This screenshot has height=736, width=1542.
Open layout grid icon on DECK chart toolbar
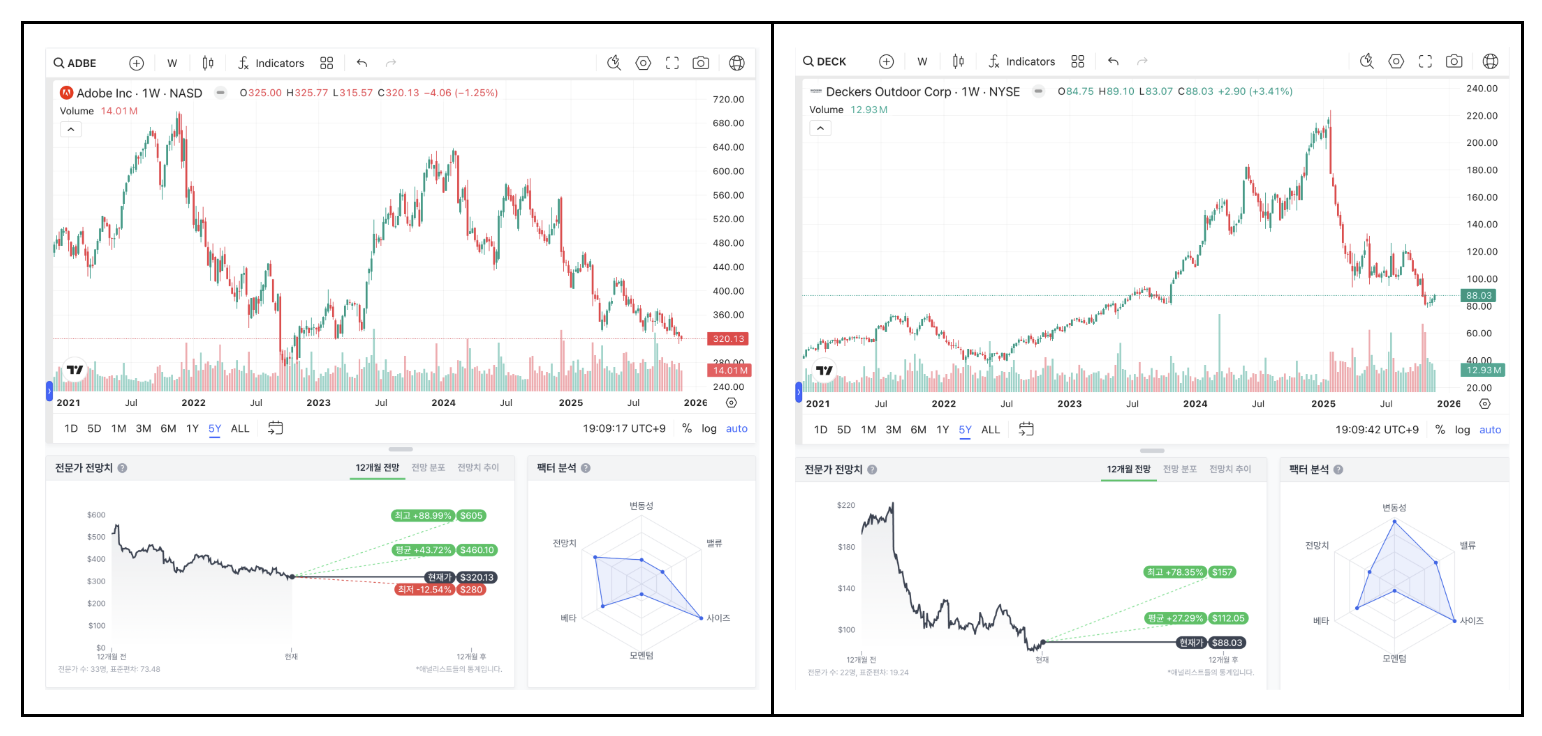1077,61
